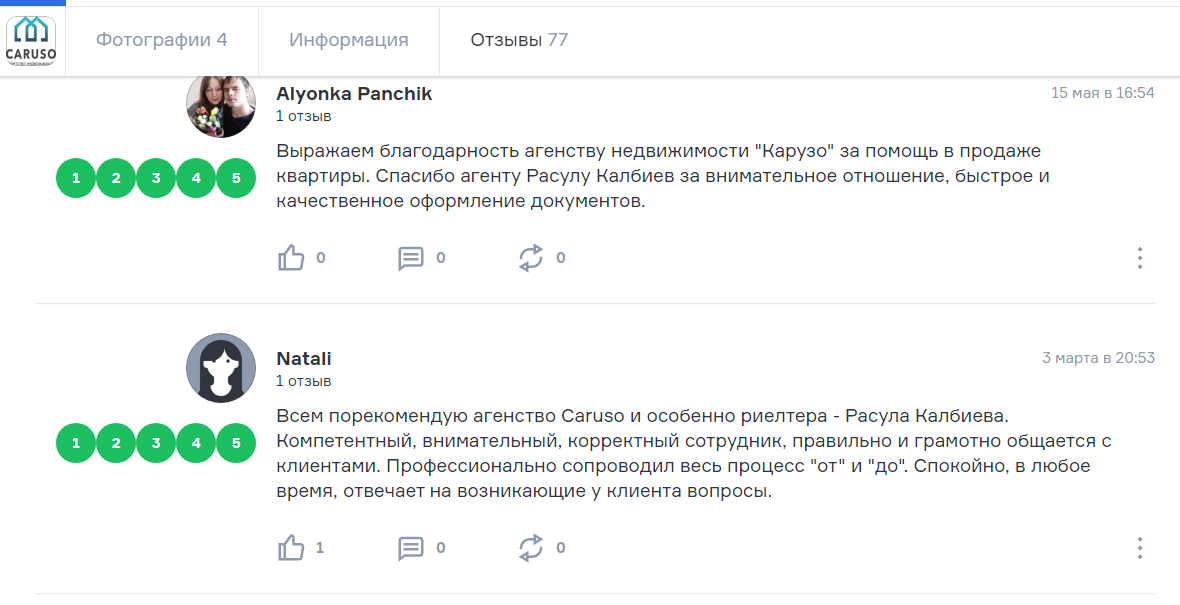Click the 3 марта в 20:53 timestamp
Viewport: 1180px width, 605px height.
pos(1098,358)
